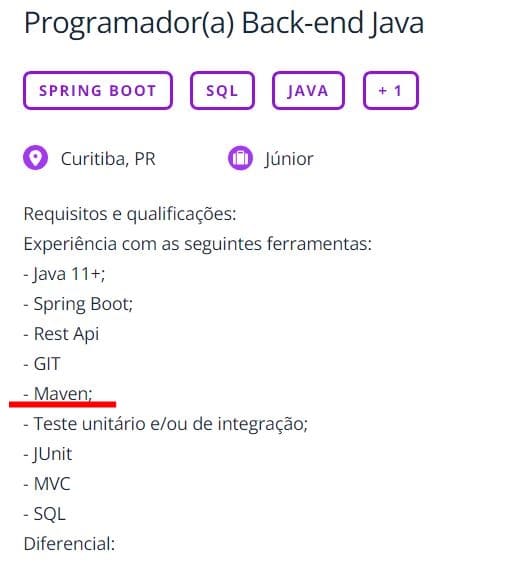The image size is (529, 566).
Task: Click the JUnit requirement line
Action: (x=48, y=454)
